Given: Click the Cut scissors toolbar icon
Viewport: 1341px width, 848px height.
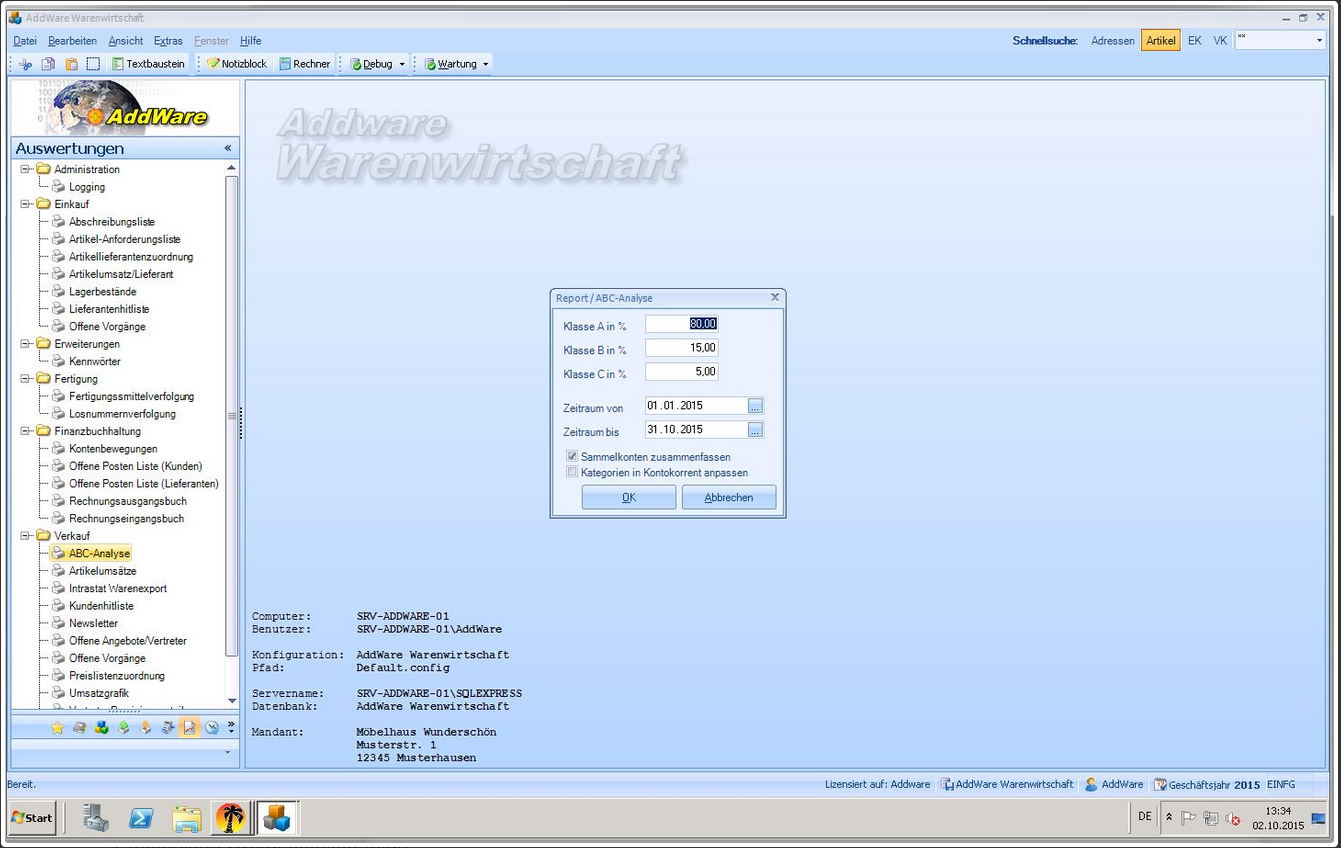Looking at the screenshot, I should coord(26,64).
